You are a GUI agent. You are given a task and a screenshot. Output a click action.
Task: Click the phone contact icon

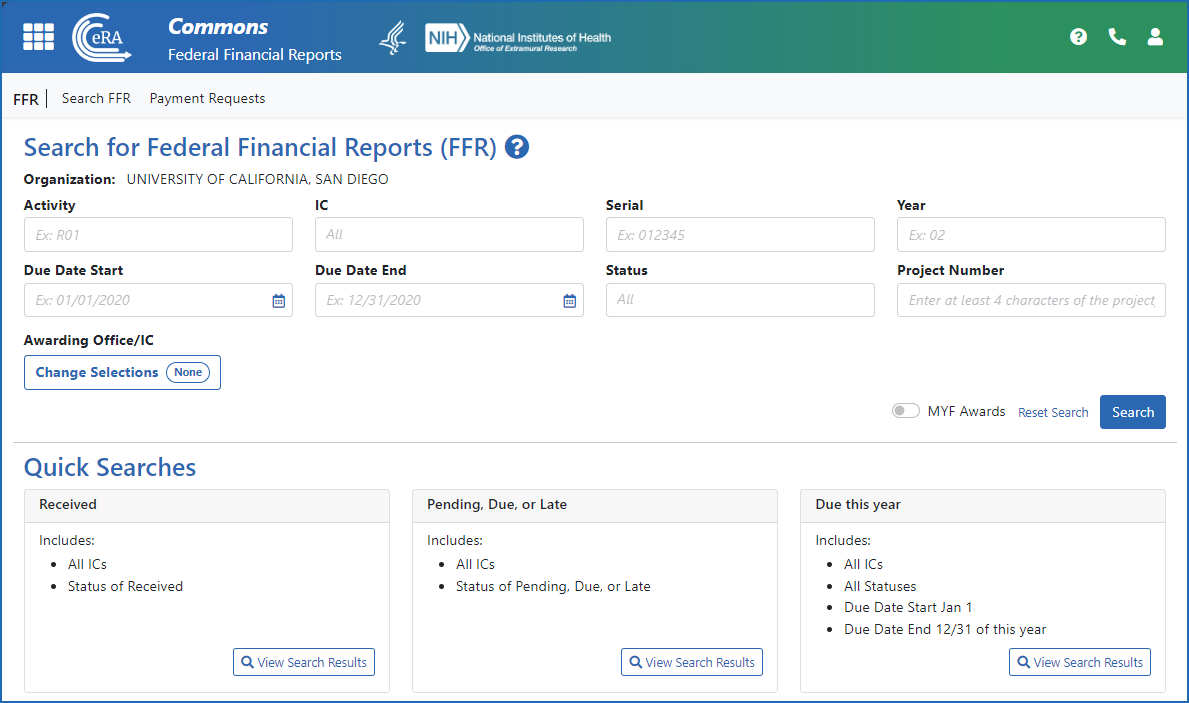click(x=1117, y=36)
